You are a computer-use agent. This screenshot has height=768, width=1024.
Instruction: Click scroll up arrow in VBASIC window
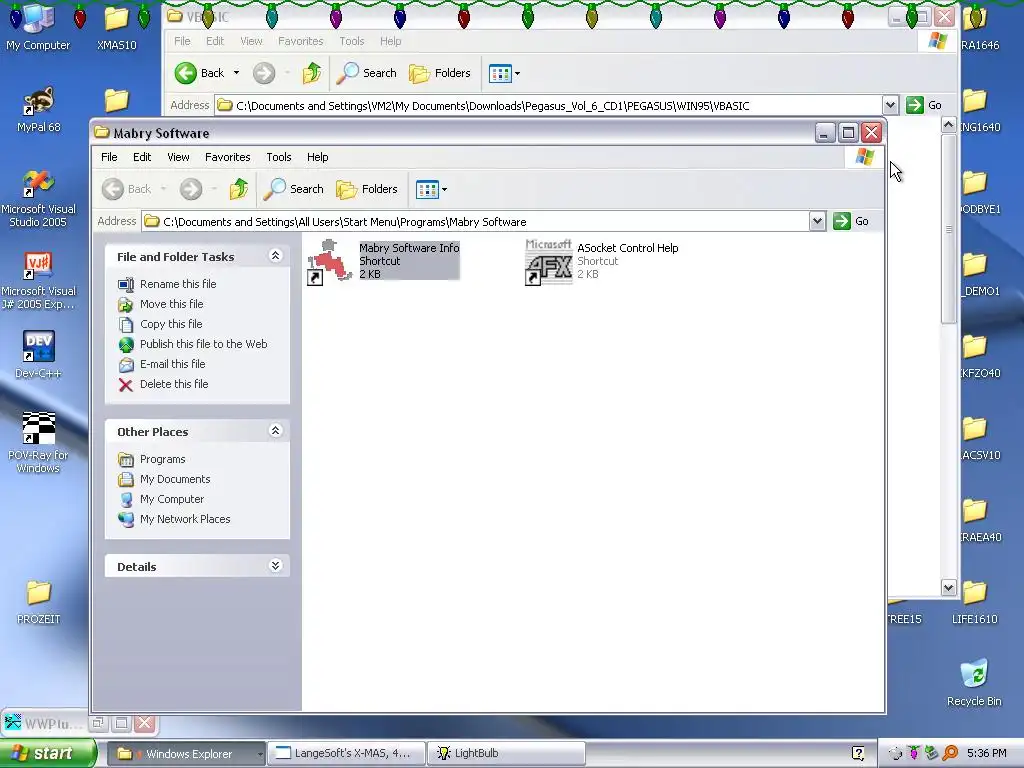[949, 125]
